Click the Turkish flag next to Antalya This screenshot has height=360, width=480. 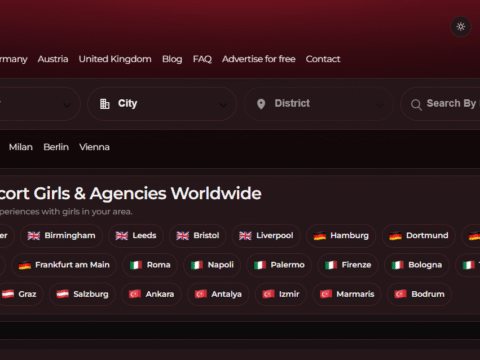pyautogui.click(x=201, y=294)
